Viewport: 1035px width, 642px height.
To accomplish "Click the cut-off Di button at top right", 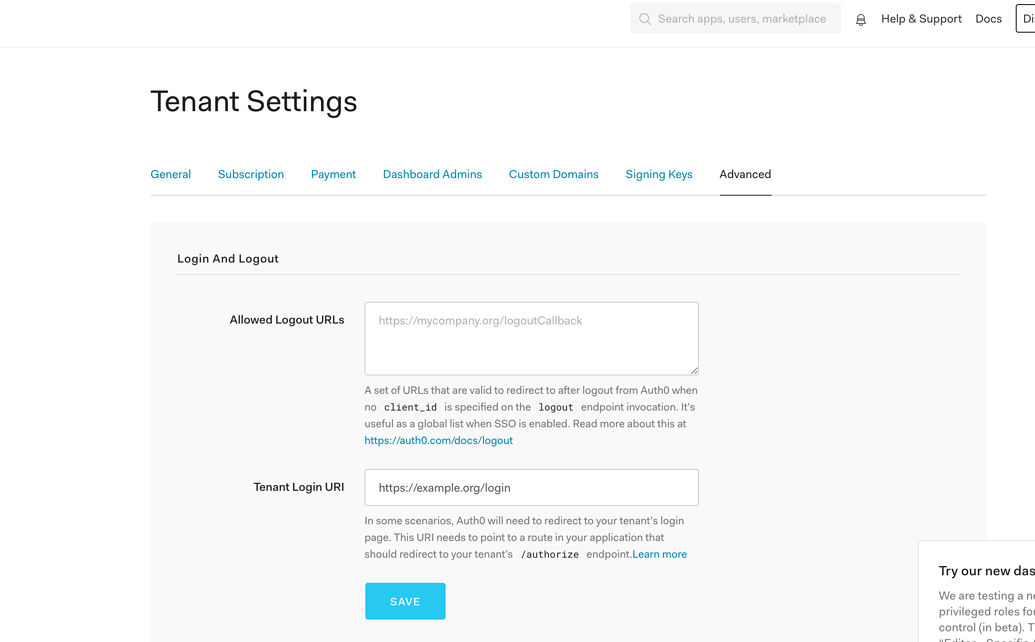I will [1026, 19].
